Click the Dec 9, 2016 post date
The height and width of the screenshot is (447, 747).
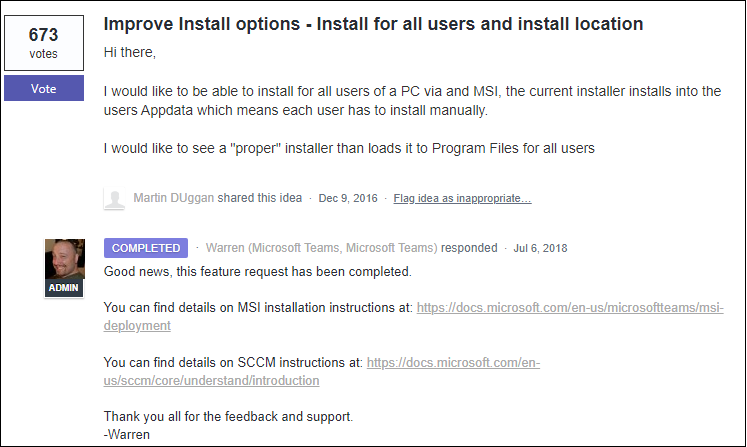coord(348,198)
